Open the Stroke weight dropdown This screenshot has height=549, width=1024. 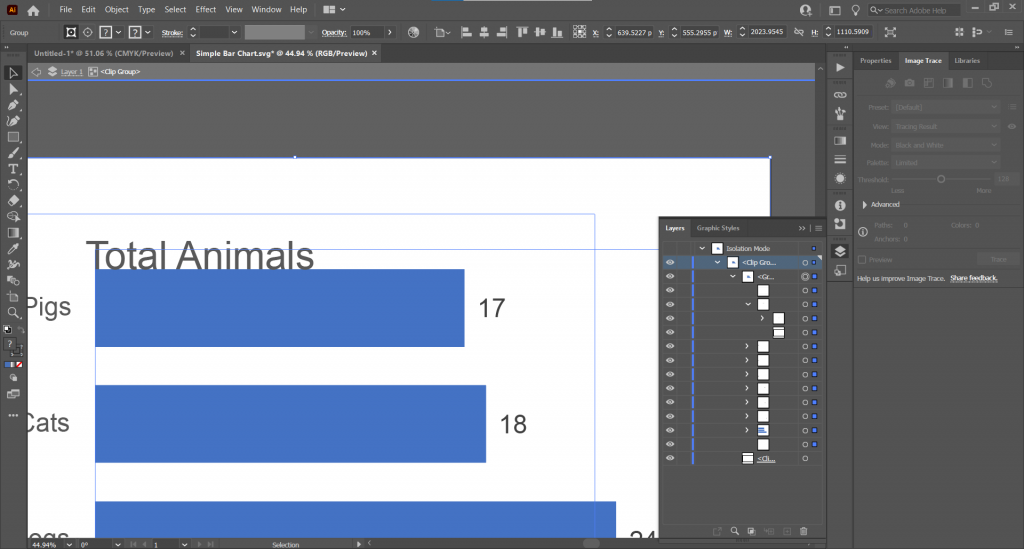pos(234,32)
